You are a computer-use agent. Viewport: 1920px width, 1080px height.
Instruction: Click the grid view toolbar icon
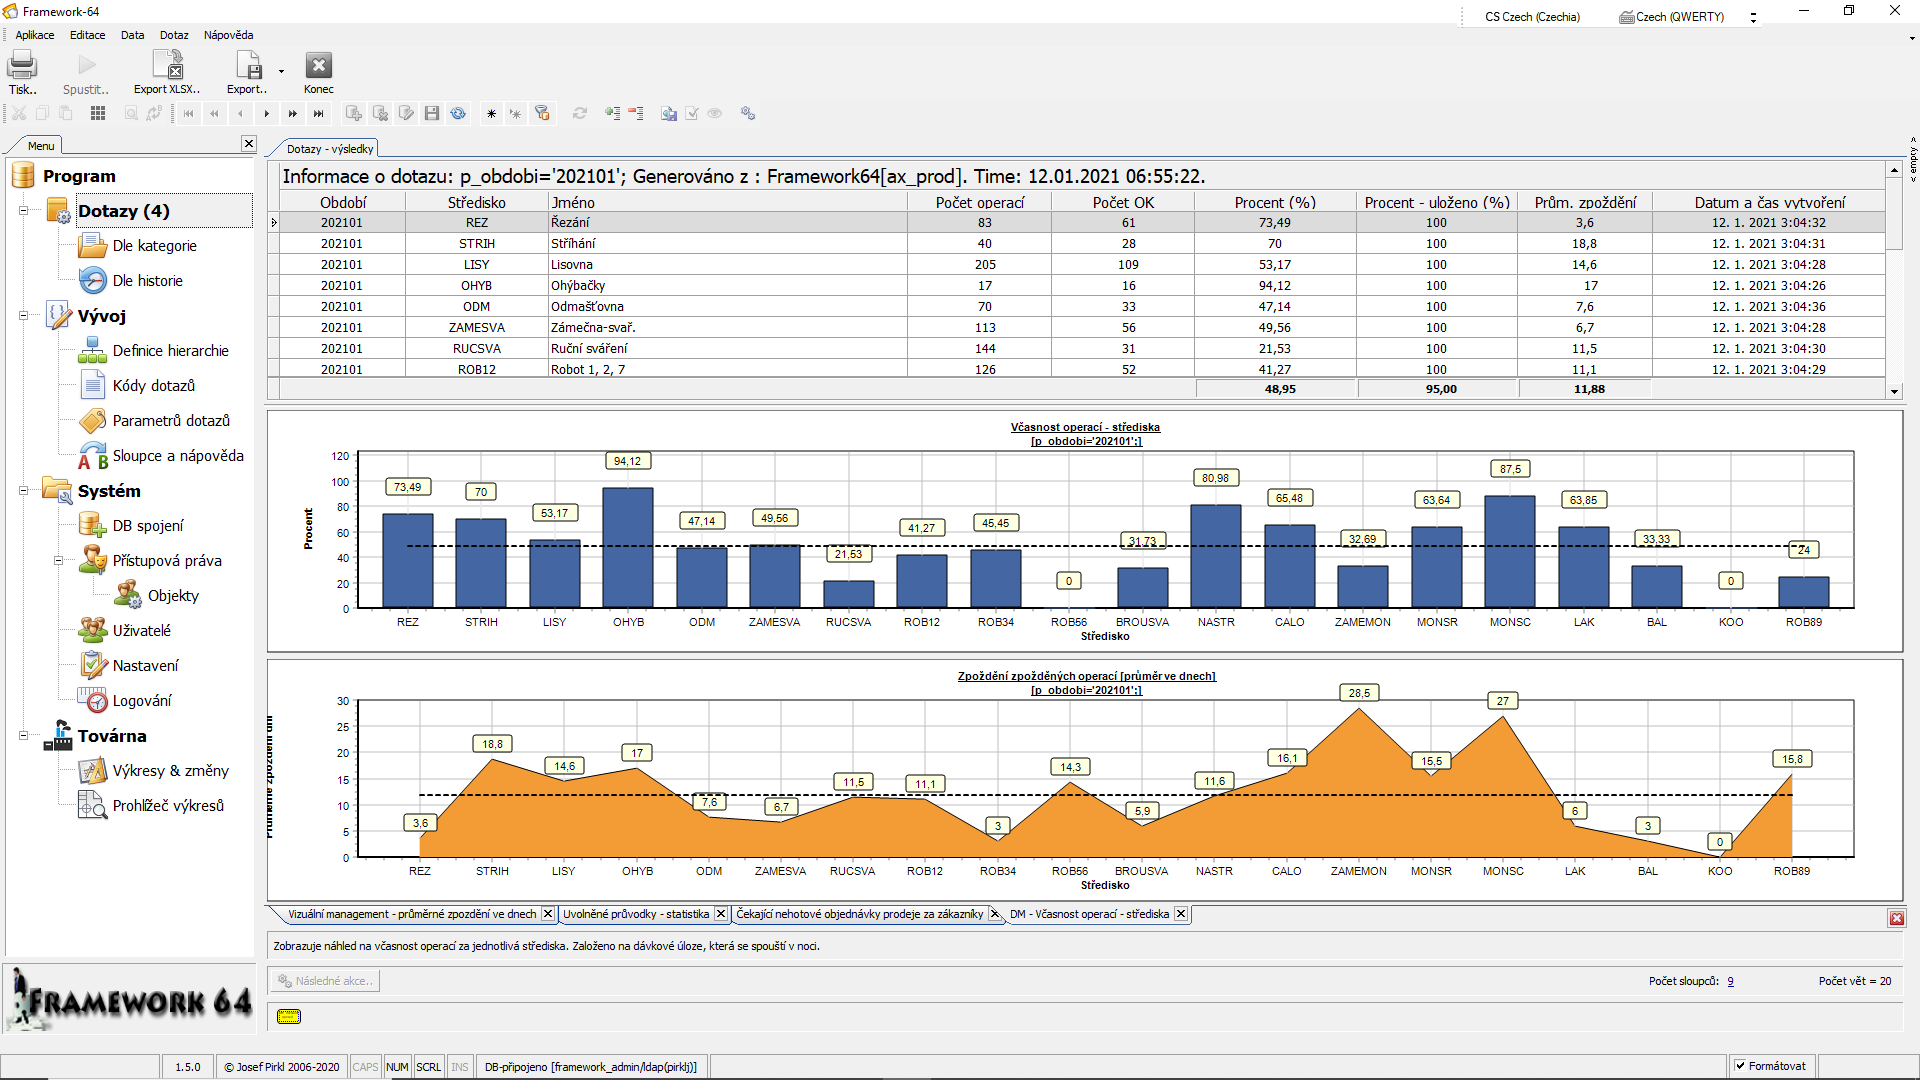[x=98, y=114]
